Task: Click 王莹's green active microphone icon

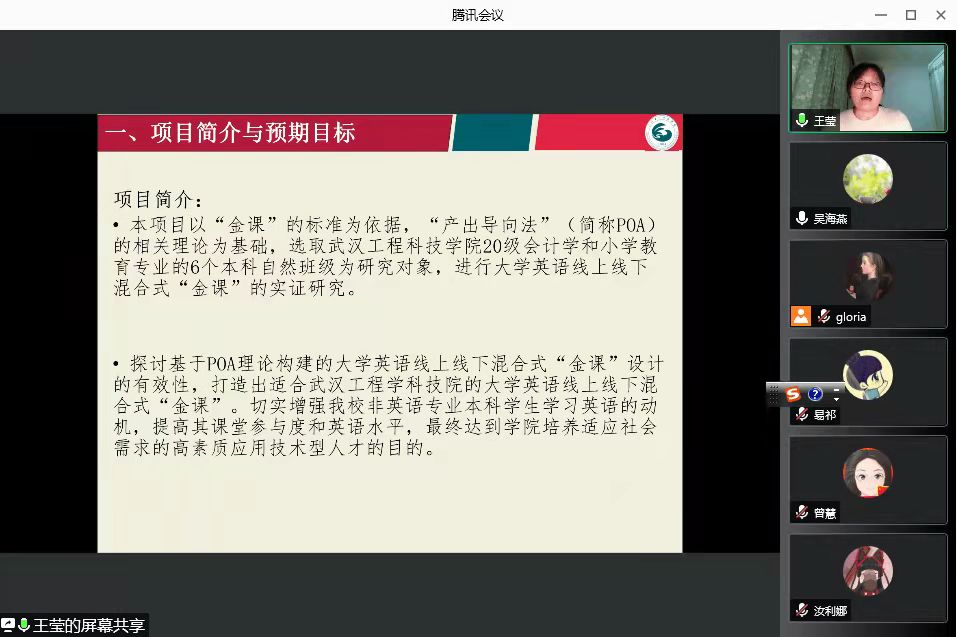Action: coord(802,121)
